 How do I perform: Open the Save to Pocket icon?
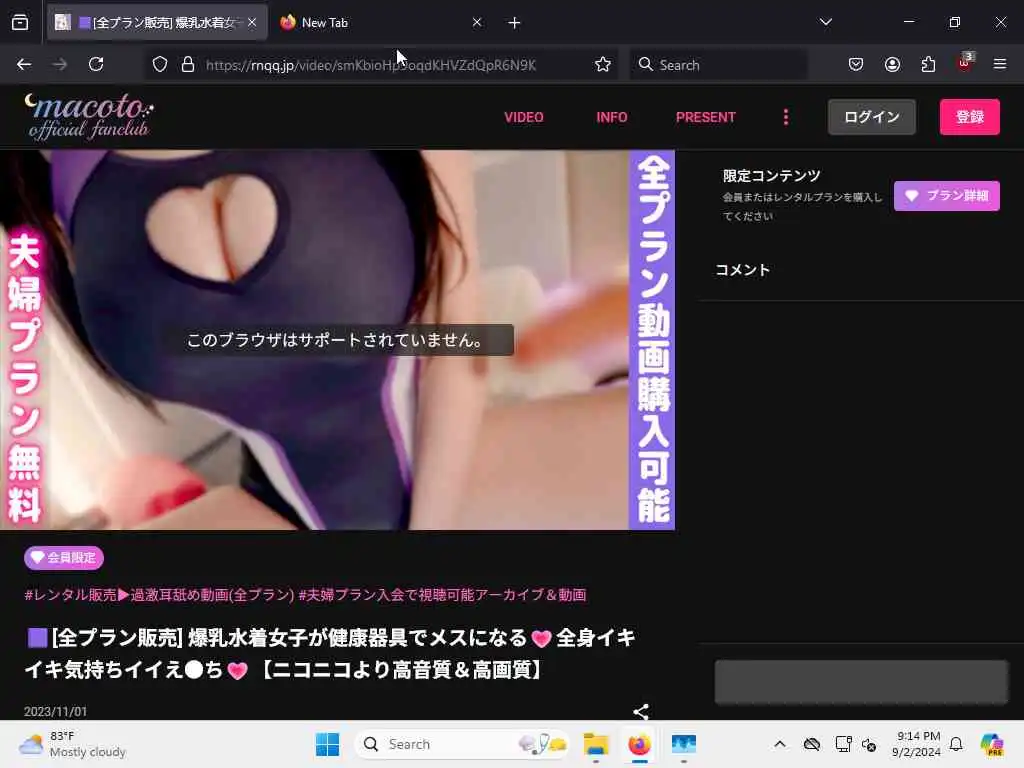point(856,64)
